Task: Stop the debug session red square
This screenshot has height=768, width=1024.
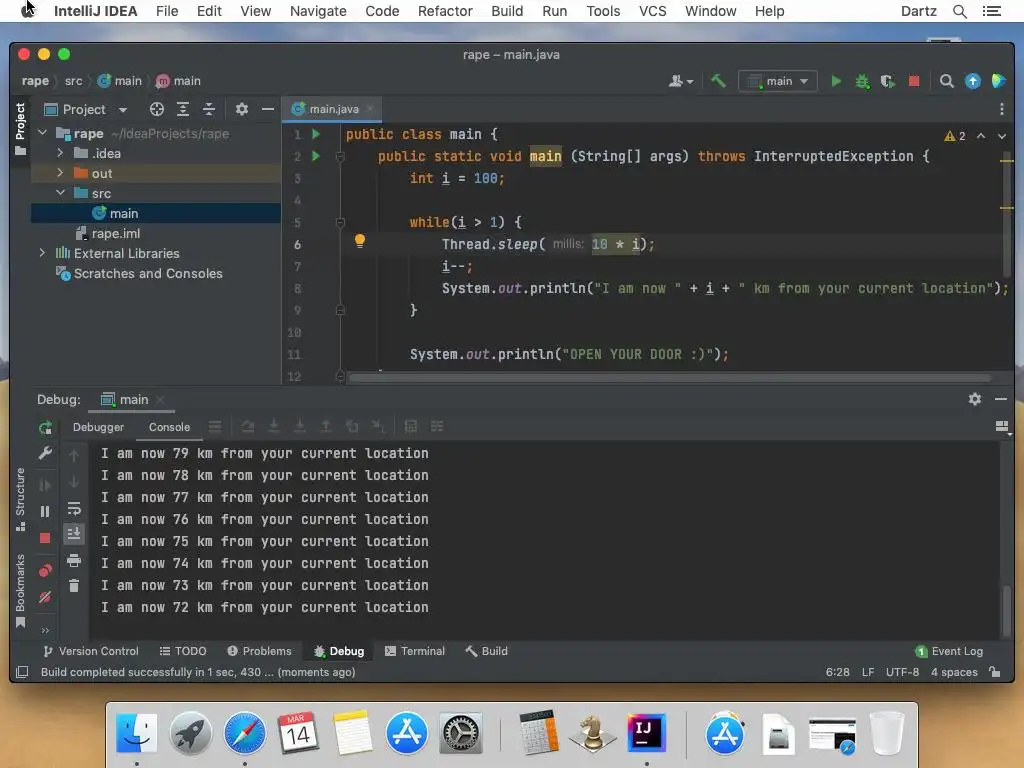Action: (45, 538)
